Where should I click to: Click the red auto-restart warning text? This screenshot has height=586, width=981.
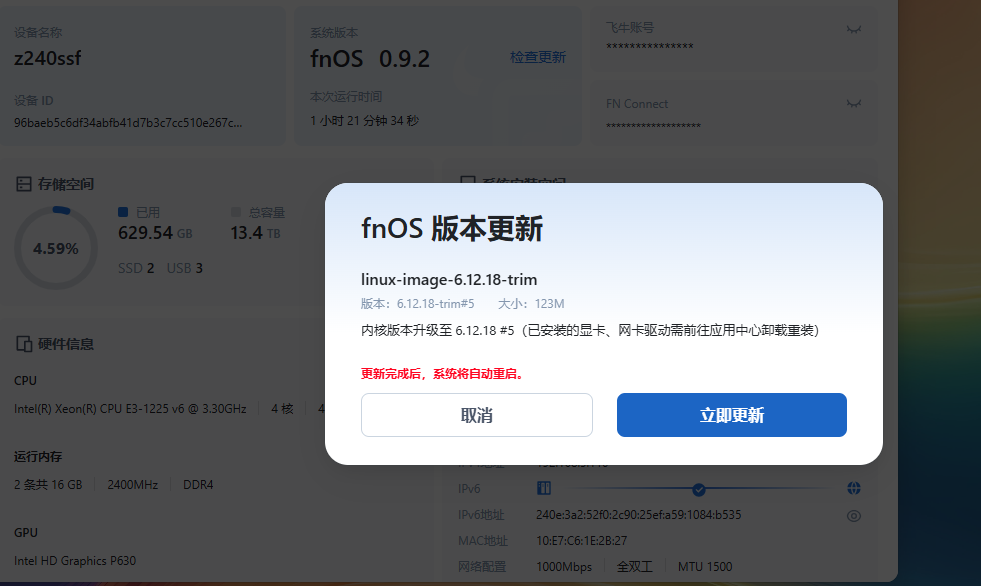coord(442,374)
